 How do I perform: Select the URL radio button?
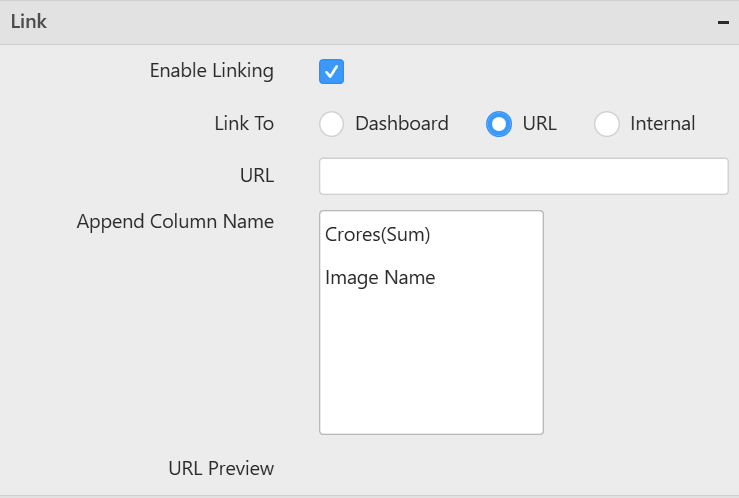(x=498, y=124)
